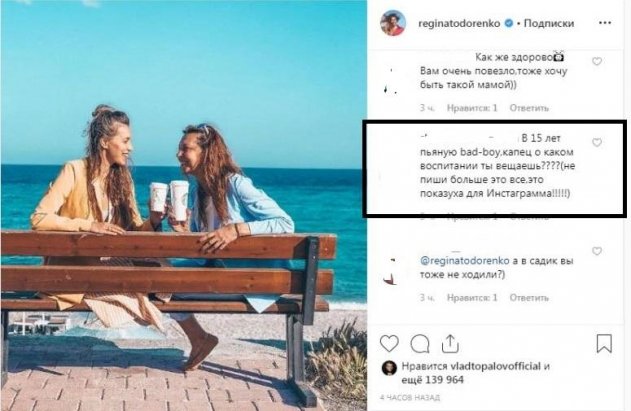Like the 'Как же здорово' comment heart
Image resolution: width=631 pixels, height=411 pixels.
[x=597, y=62]
